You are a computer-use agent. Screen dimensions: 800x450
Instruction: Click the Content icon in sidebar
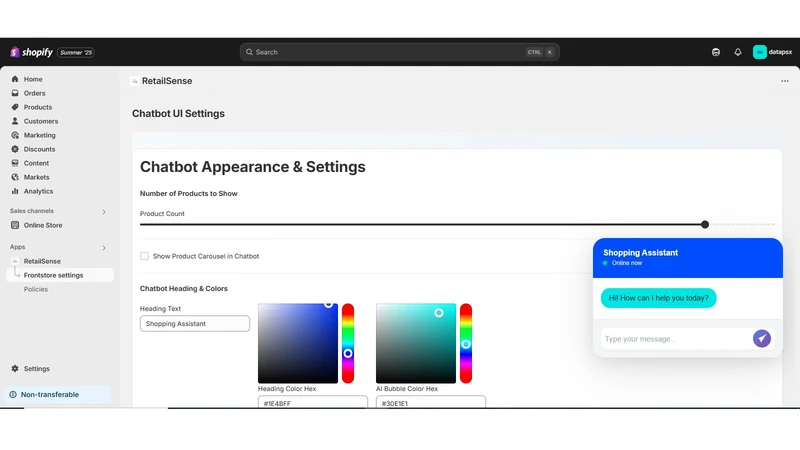click(15, 163)
